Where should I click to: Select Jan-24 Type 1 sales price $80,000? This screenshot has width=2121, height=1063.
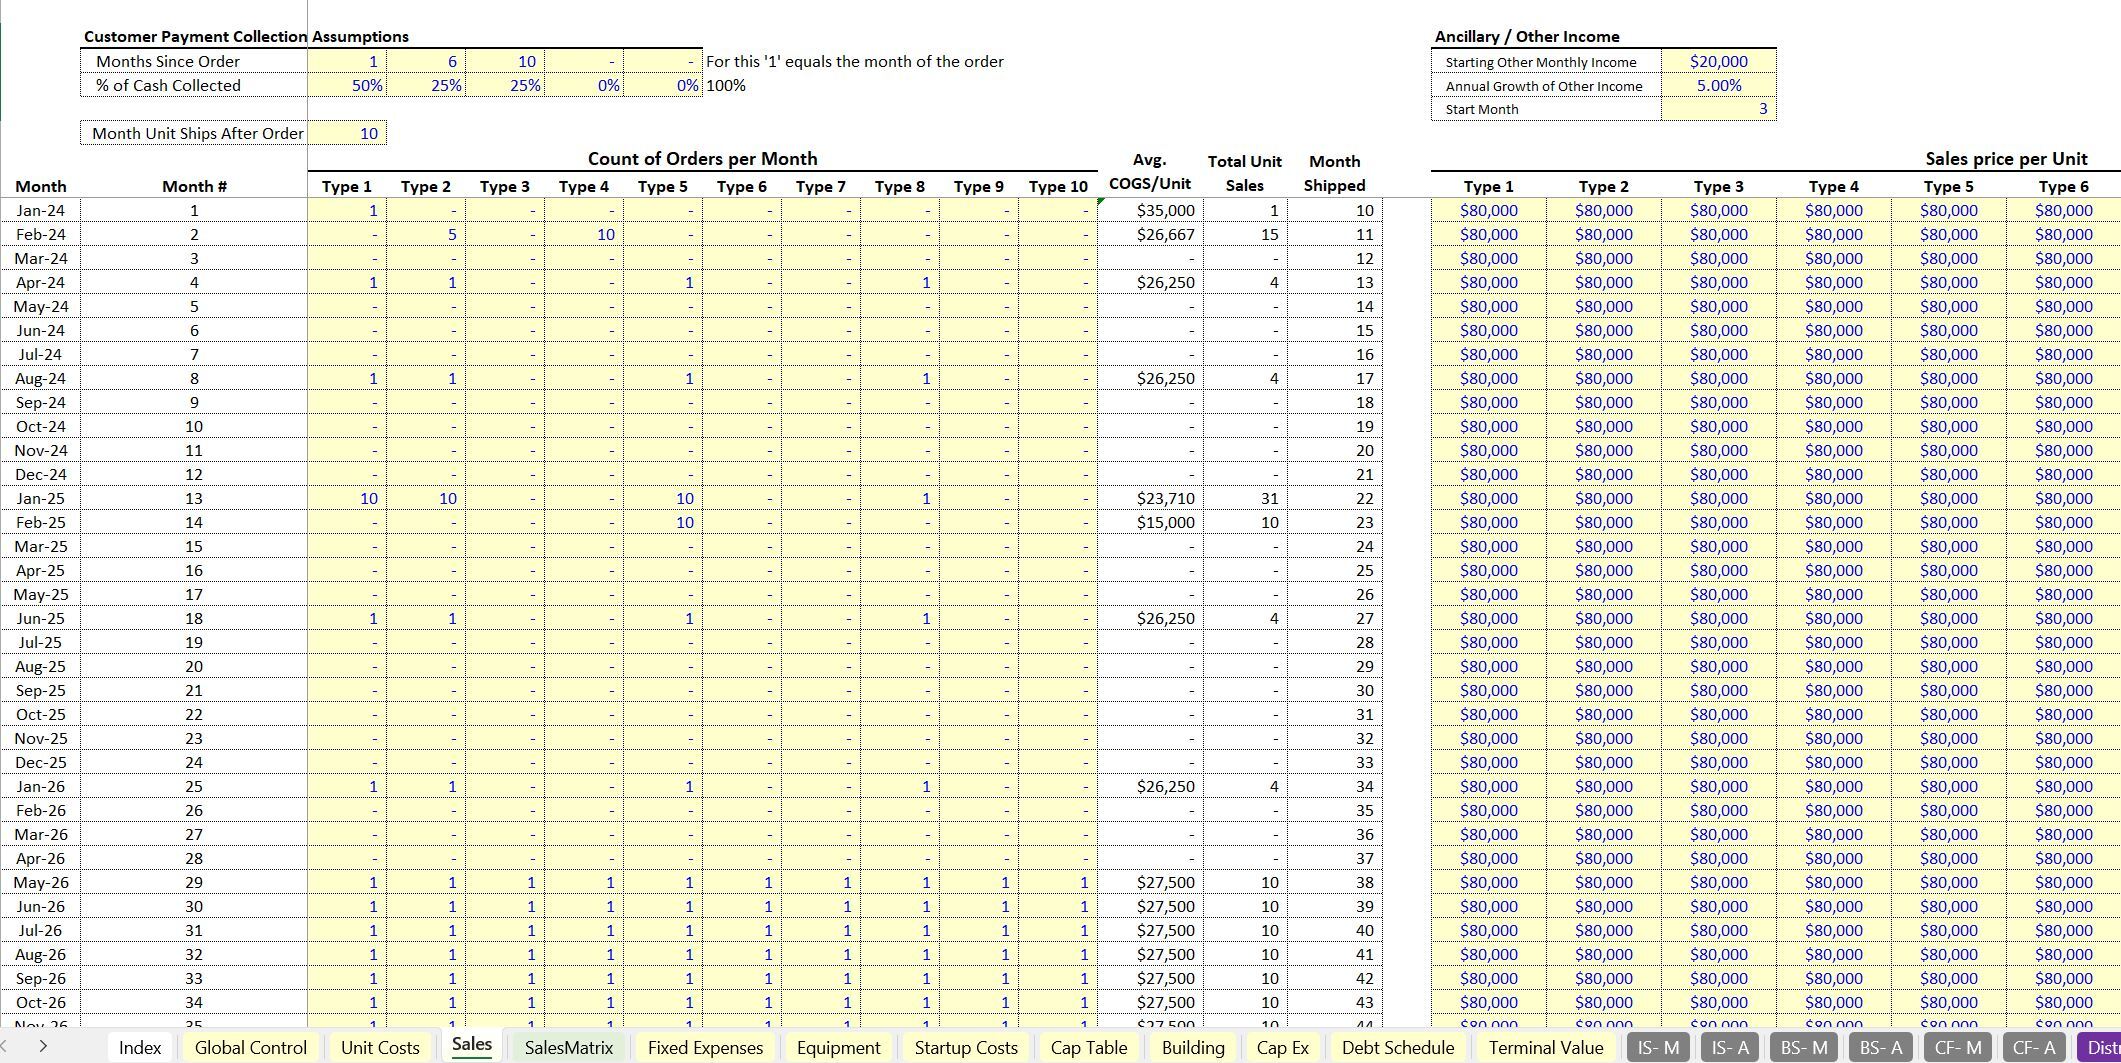[x=1488, y=210]
